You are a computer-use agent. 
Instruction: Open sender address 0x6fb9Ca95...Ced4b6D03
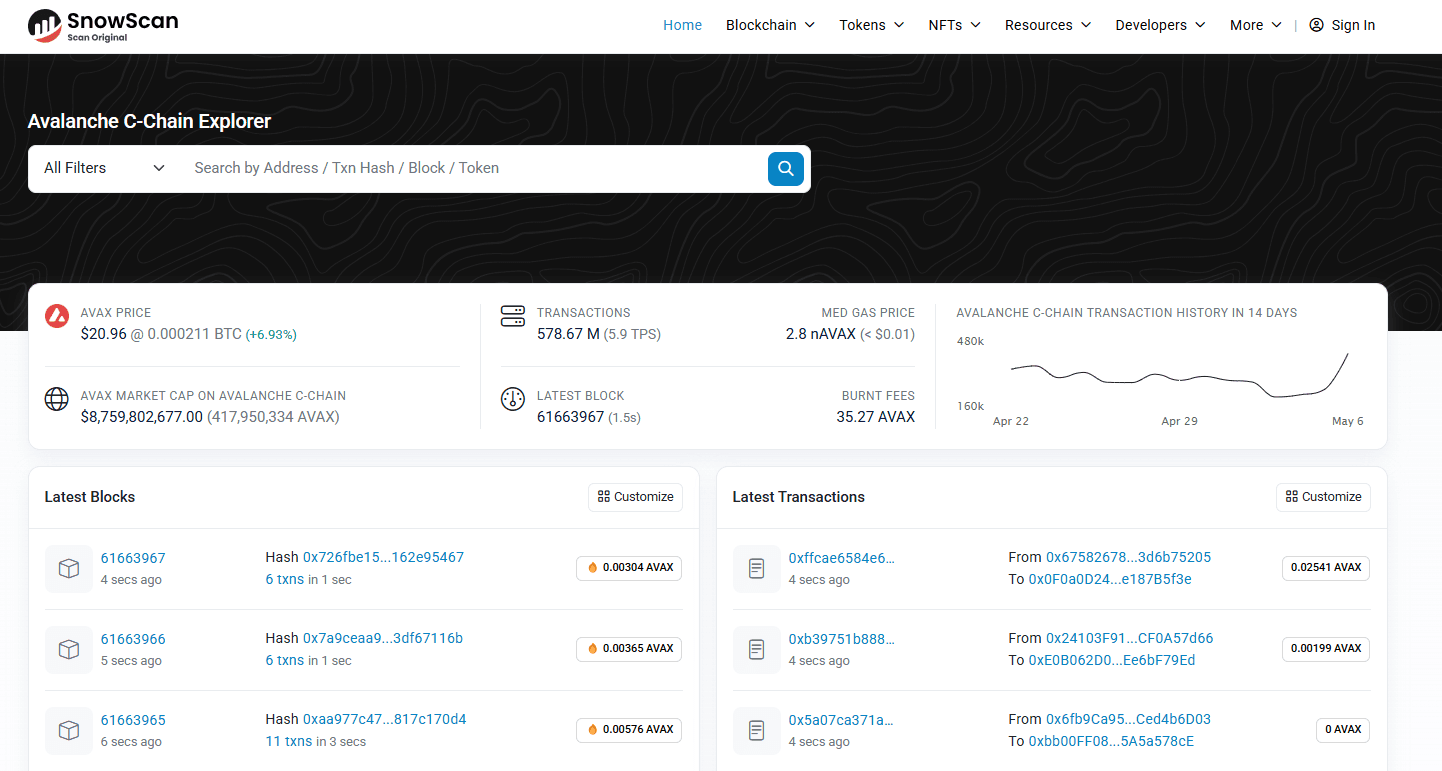(1128, 719)
